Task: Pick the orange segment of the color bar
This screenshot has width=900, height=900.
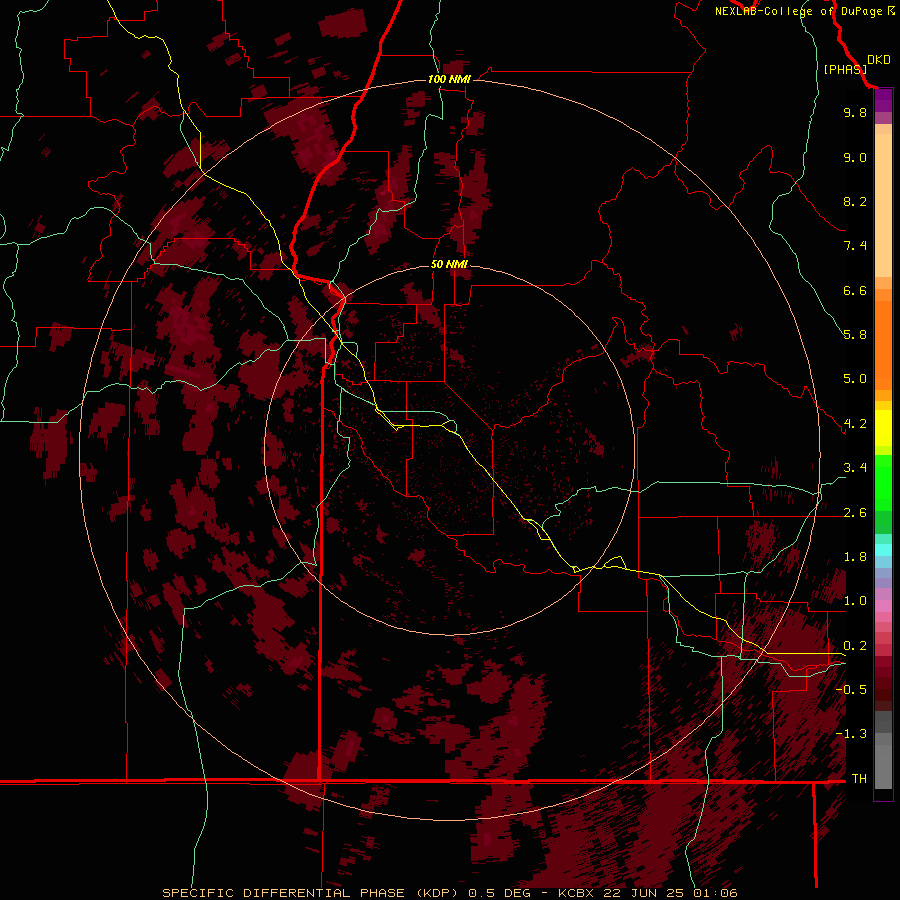Action: 883,345
